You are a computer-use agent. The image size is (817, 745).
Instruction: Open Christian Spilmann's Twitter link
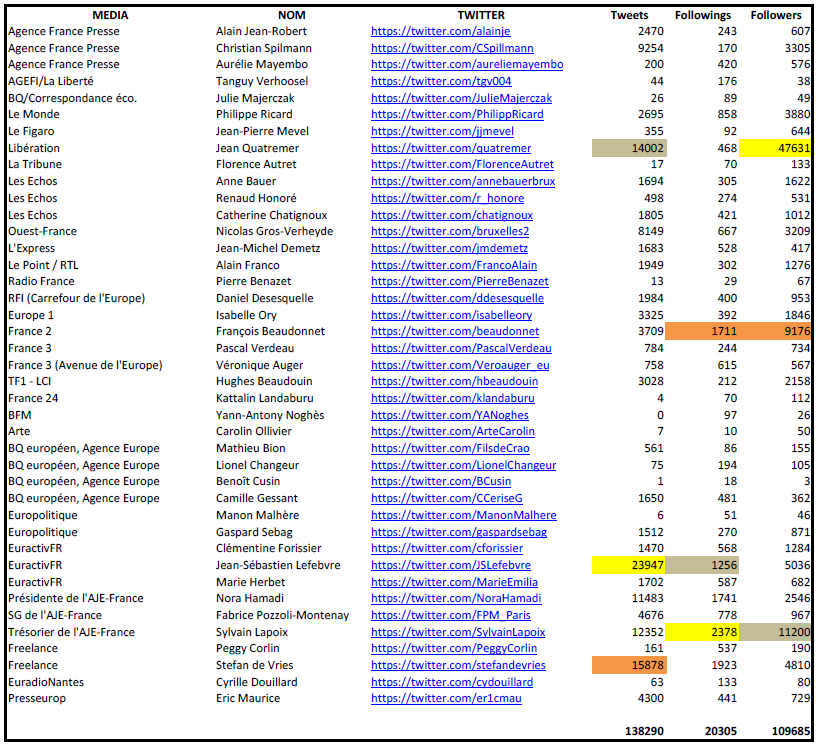pyautogui.click(x=452, y=48)
